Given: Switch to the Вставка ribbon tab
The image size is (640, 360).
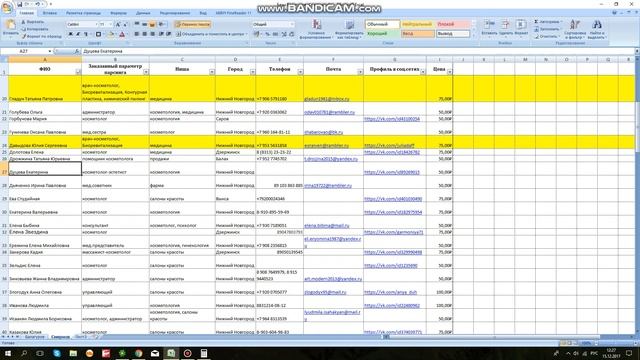Looking at the screenshot, I should tap(50, 13).
